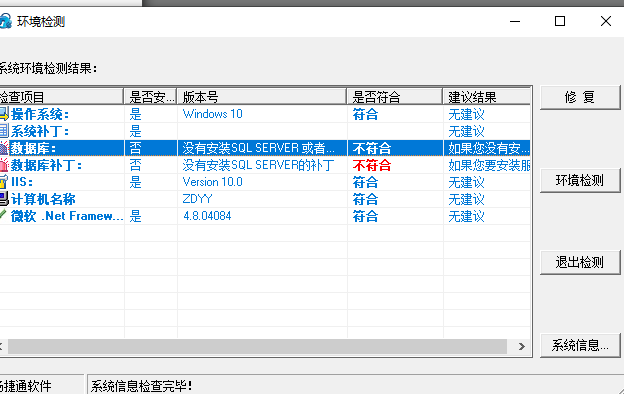Screen dimensions: 624x394
Task: Click the Version 10.0 cell
Action: tap(213, 182)
